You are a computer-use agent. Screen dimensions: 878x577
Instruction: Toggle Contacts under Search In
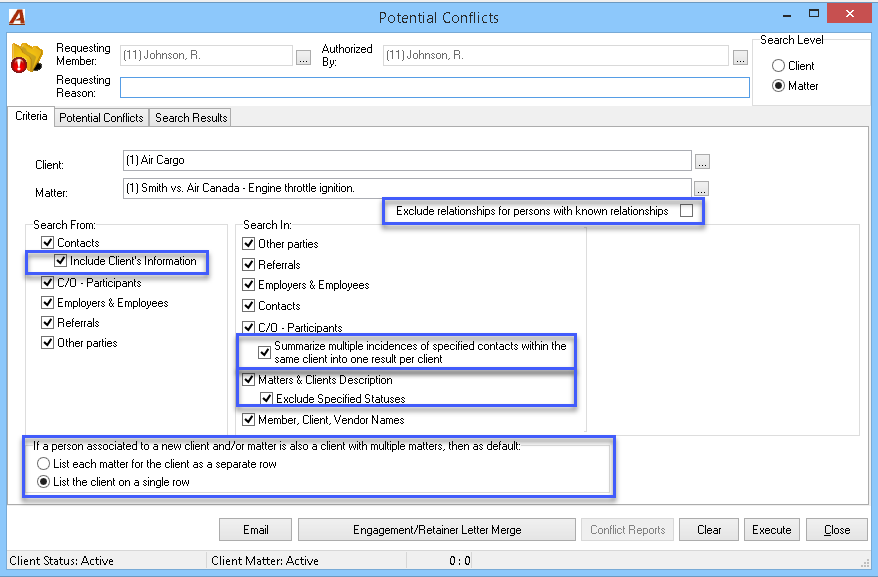249,306
